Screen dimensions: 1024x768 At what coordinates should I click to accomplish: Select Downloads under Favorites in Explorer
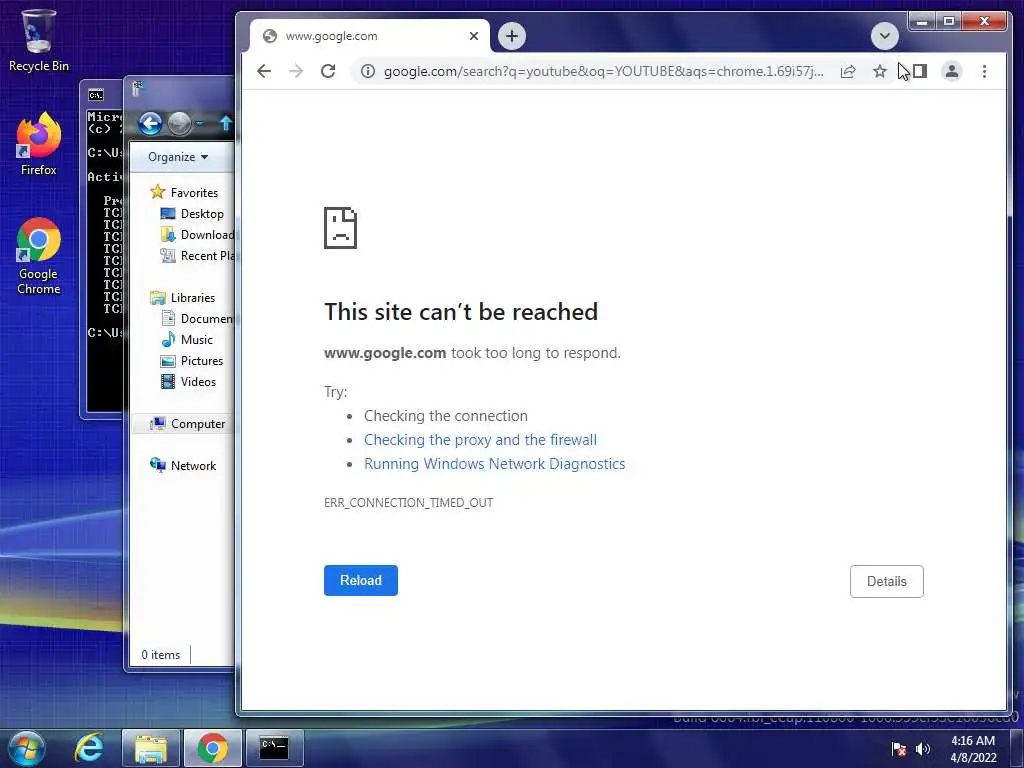[x=197, y=234]
